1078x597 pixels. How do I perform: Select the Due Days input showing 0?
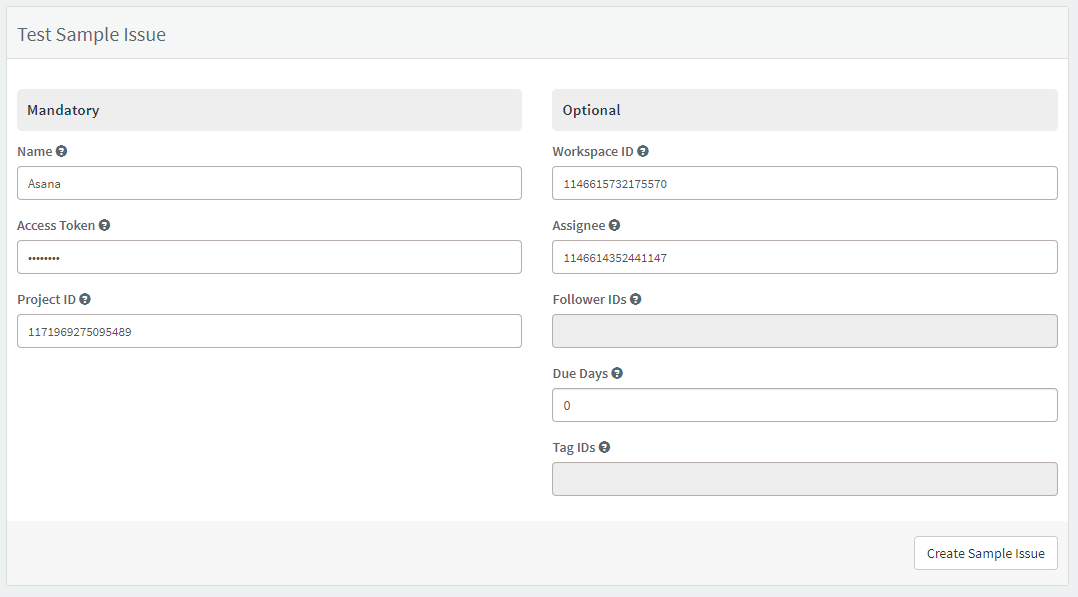click(x=804, y=405)
